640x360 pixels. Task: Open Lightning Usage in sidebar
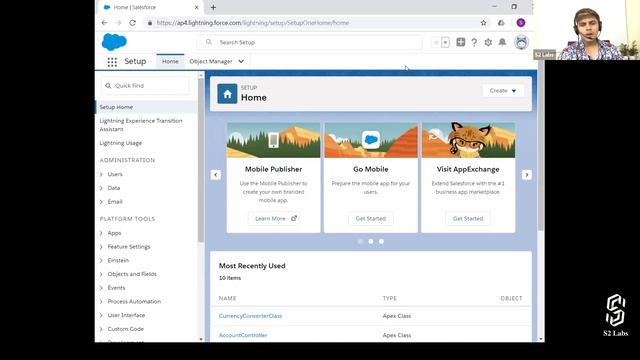coord(121,143)
